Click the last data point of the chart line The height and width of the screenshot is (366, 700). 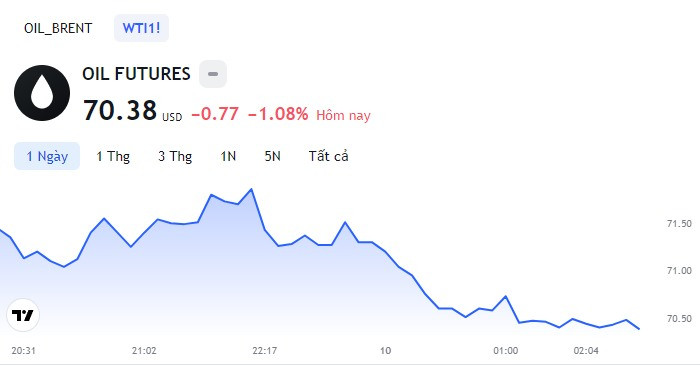(x=639, y=329)
